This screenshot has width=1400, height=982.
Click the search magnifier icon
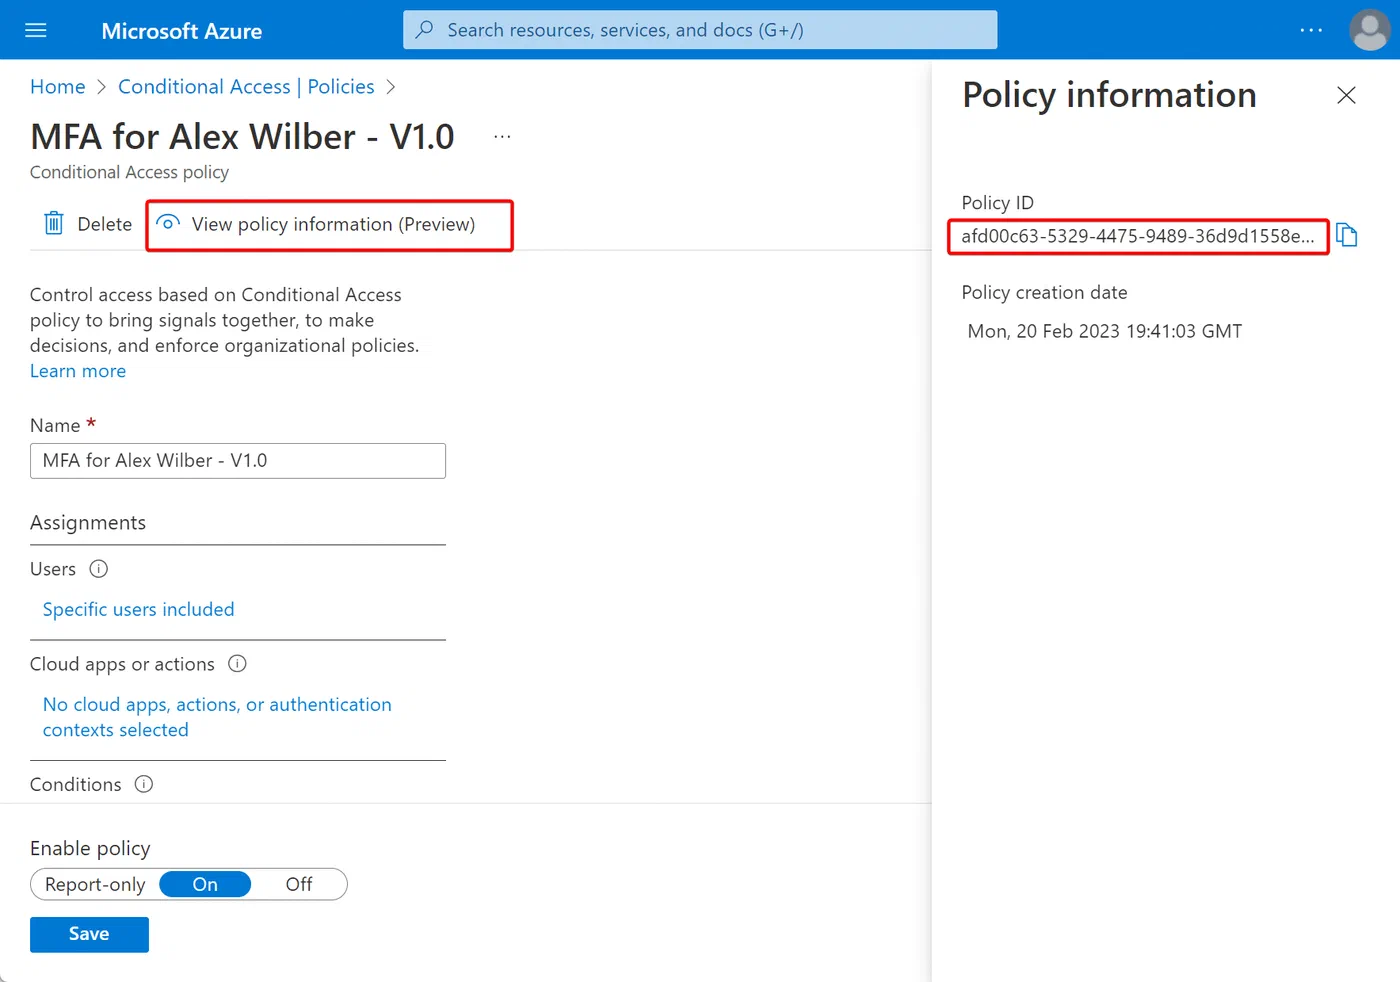[x=425, y=30]
